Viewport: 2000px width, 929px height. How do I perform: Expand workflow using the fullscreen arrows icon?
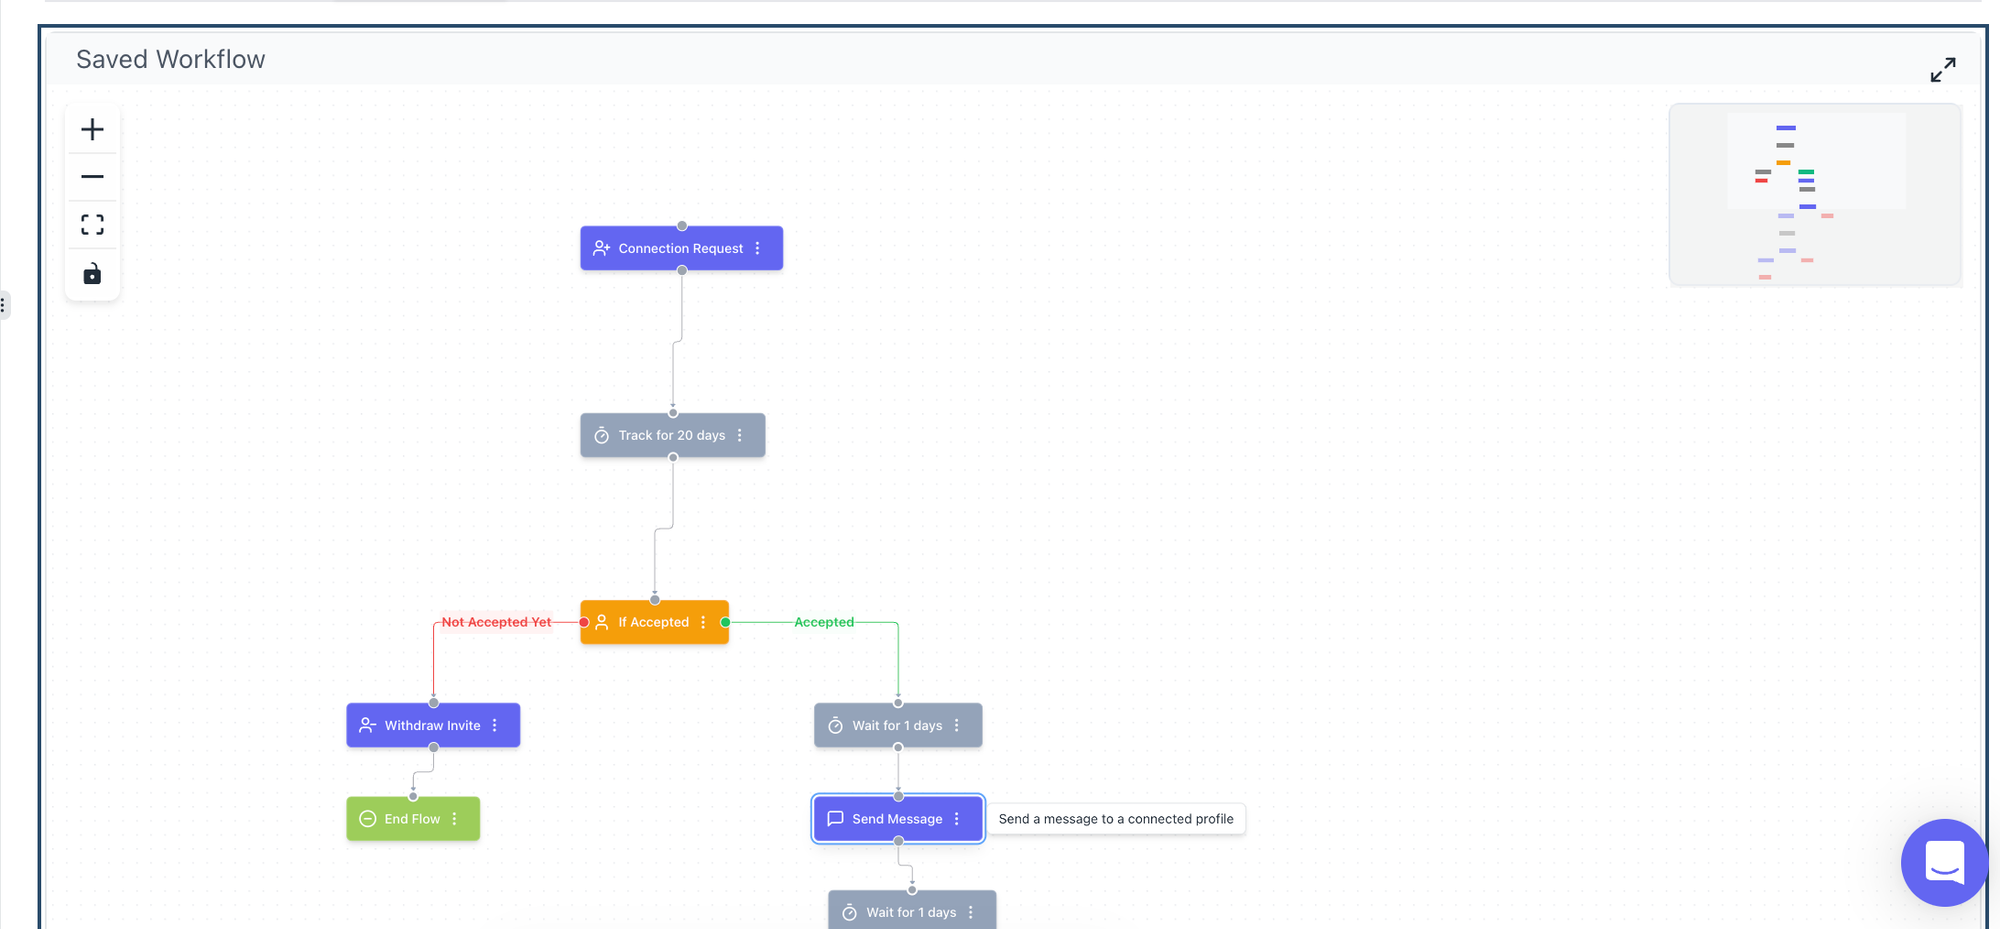[1942, 69]
